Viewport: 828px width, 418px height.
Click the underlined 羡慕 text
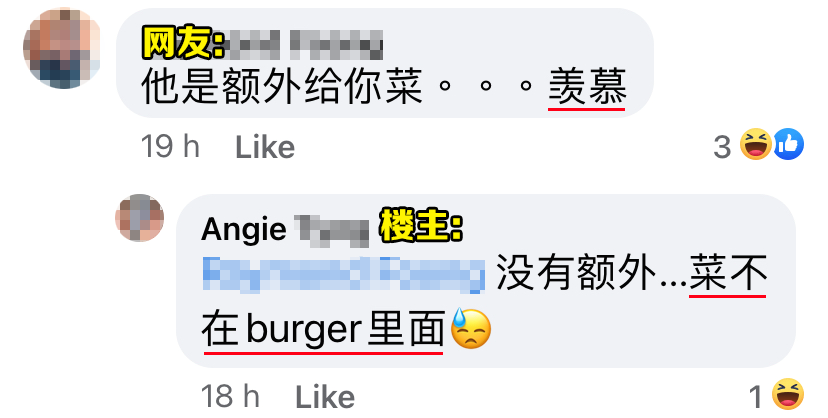click(587, 87)
